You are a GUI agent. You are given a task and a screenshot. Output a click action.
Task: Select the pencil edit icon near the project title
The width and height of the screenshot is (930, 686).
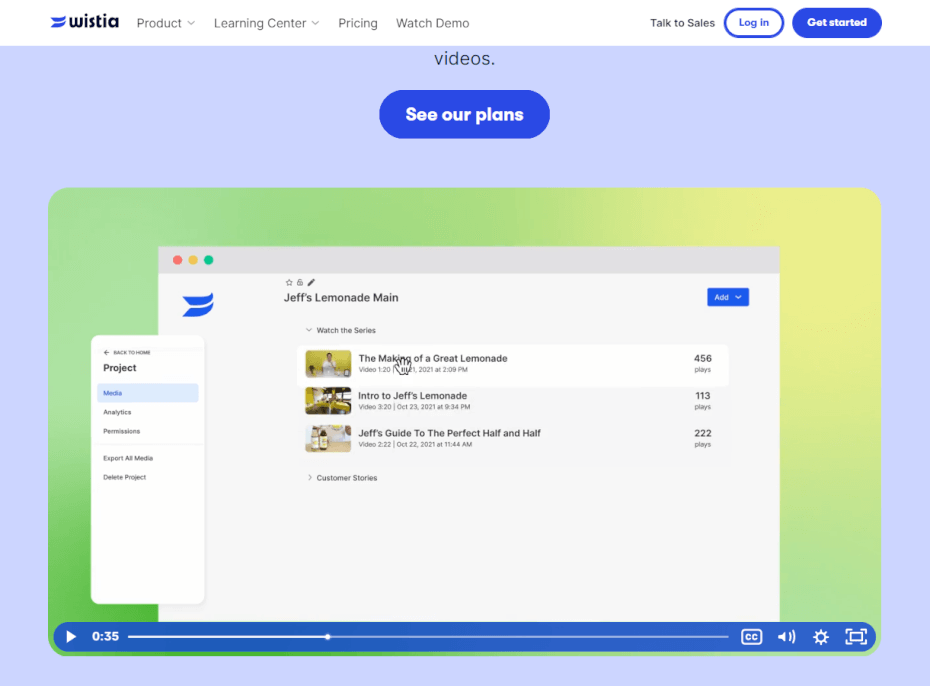pos(311,283)
